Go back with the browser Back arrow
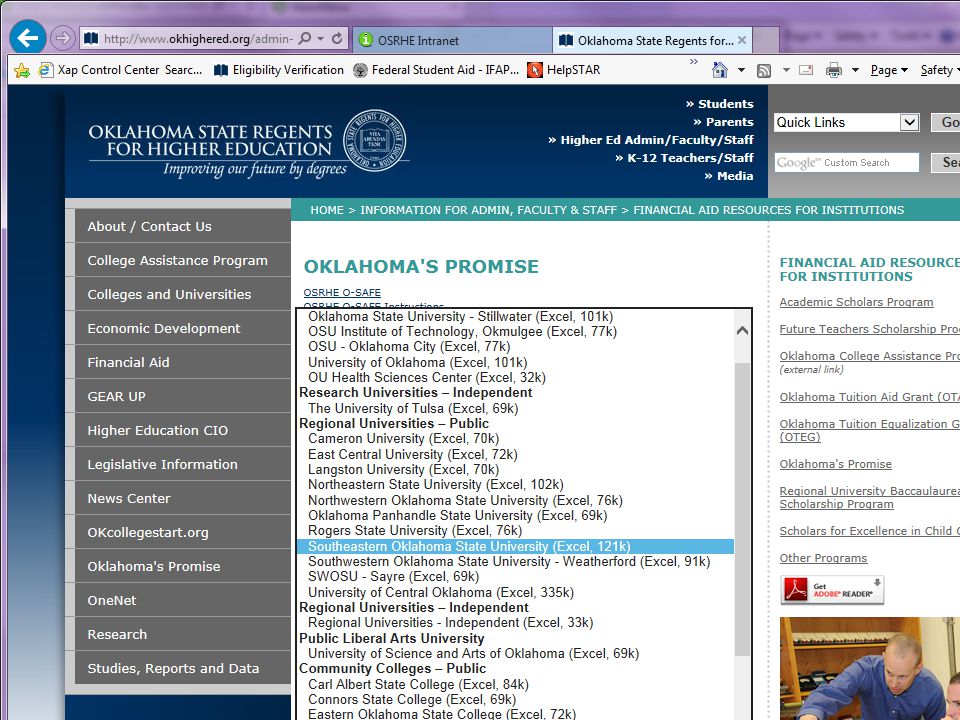The image size is (960, 720). pos(28,38)
